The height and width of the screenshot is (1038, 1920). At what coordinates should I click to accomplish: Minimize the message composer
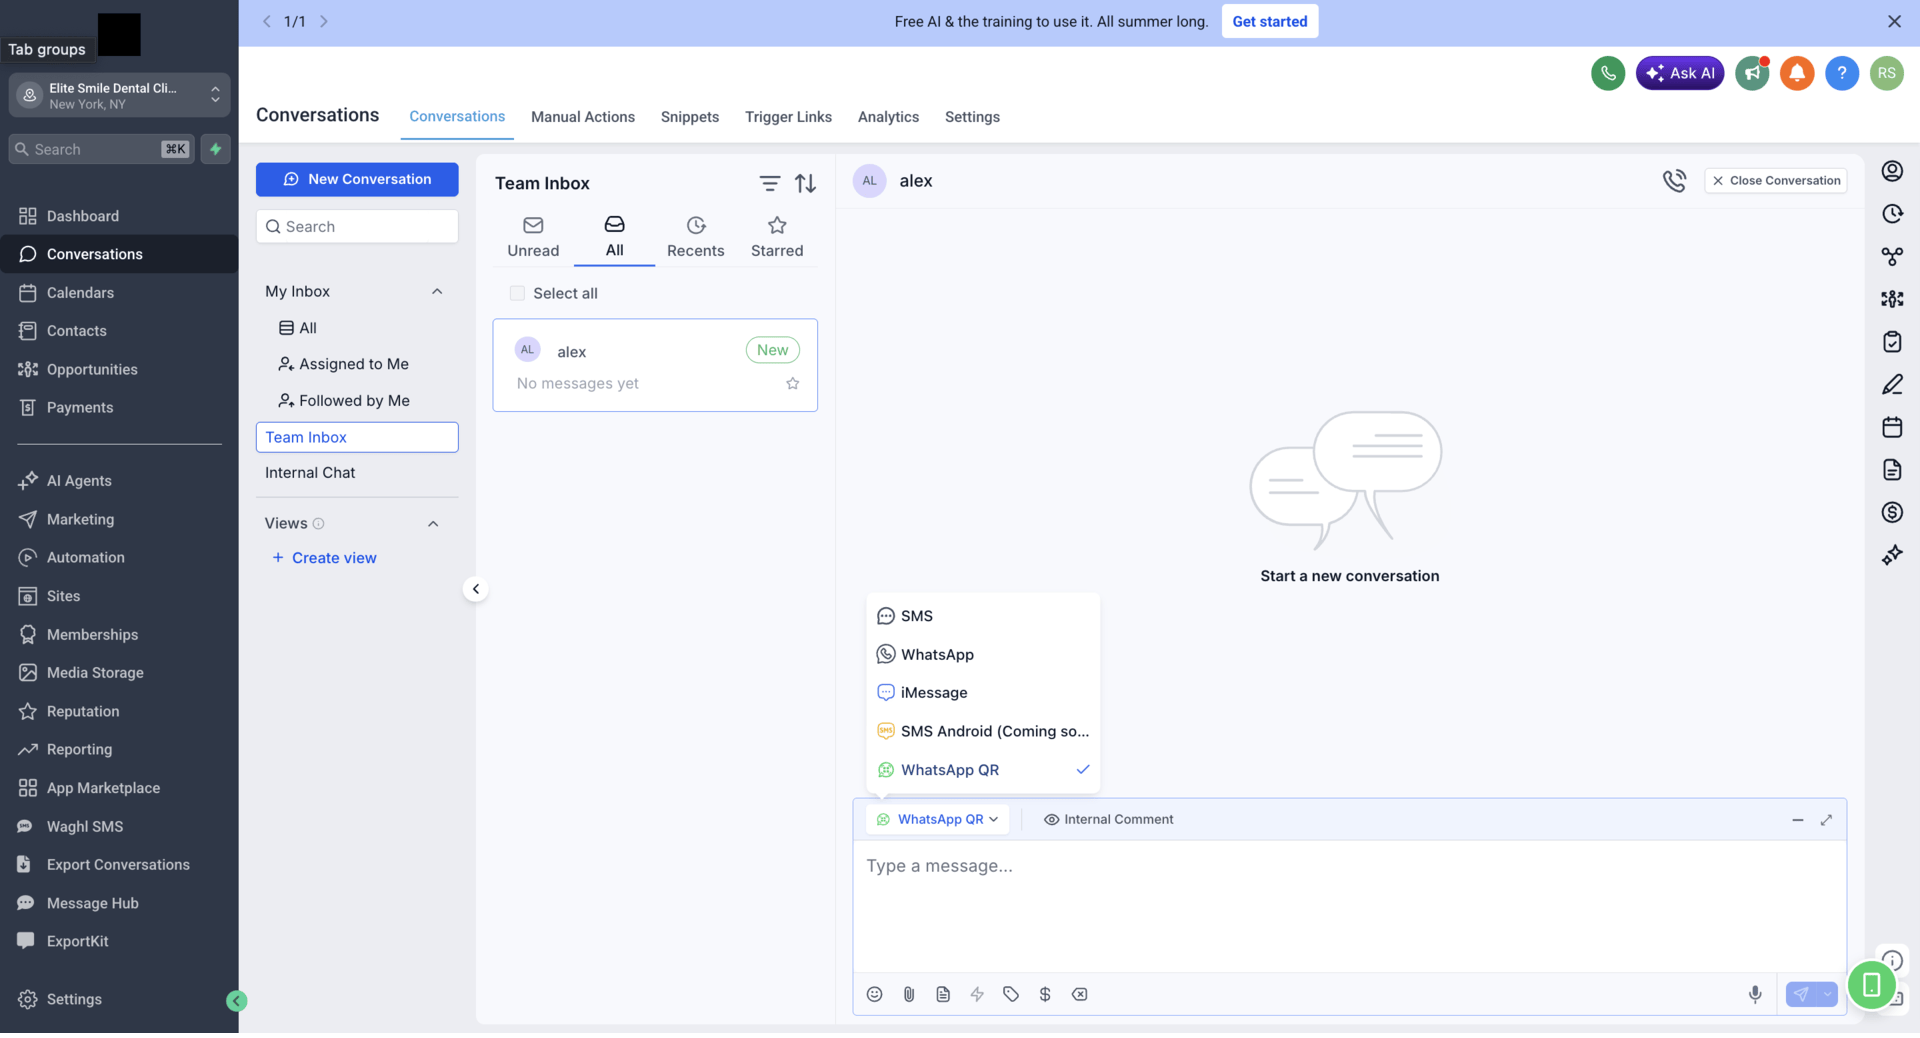[1798, 820]
